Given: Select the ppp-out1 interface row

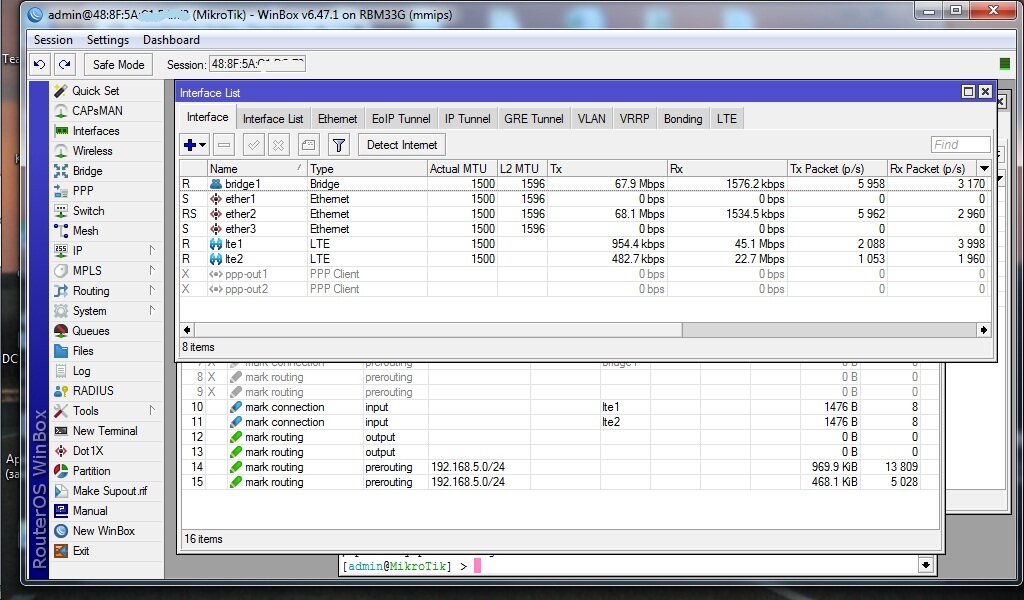Looking at the screenshot, I should click(x=585, y=274).
